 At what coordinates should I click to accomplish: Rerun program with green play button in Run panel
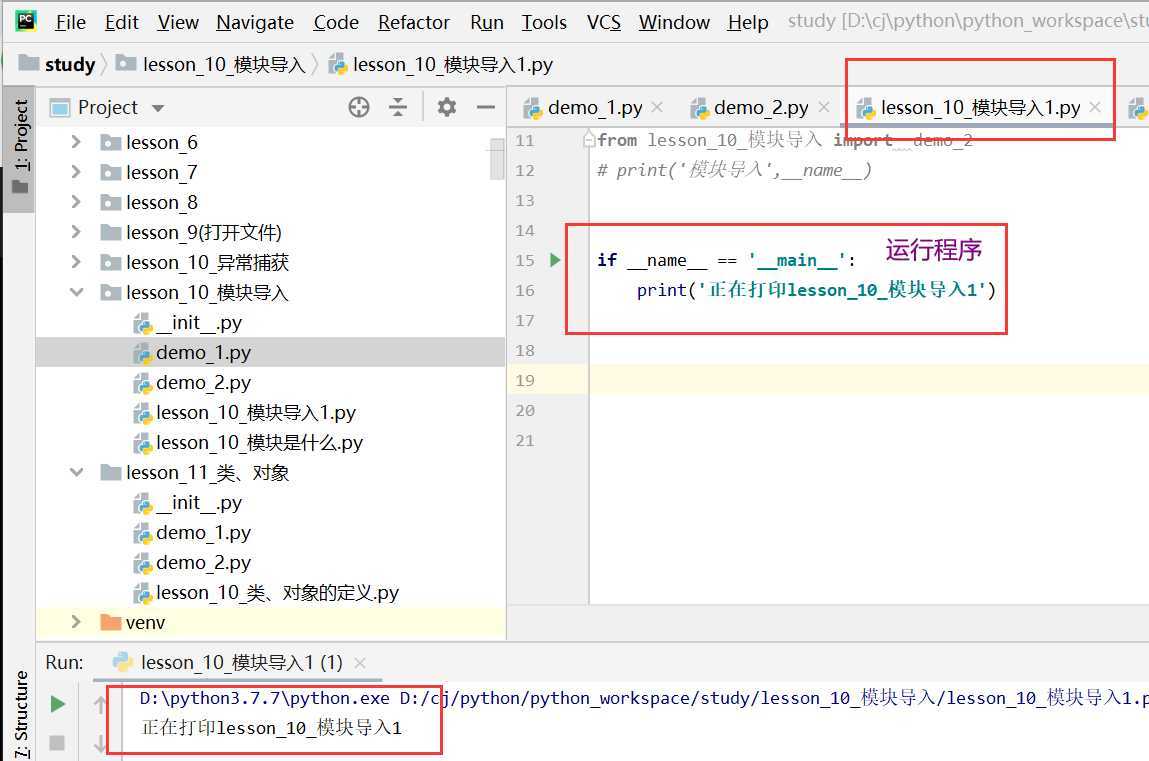point(57,705)
